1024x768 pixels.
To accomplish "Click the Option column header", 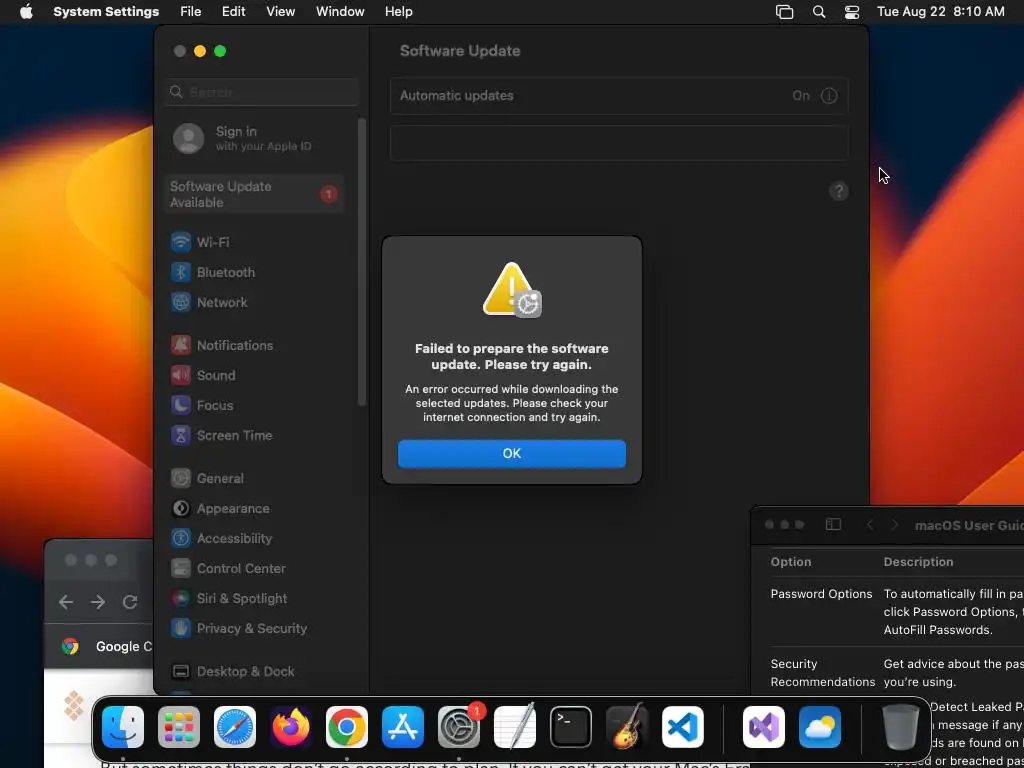I will tap(791, 562).
